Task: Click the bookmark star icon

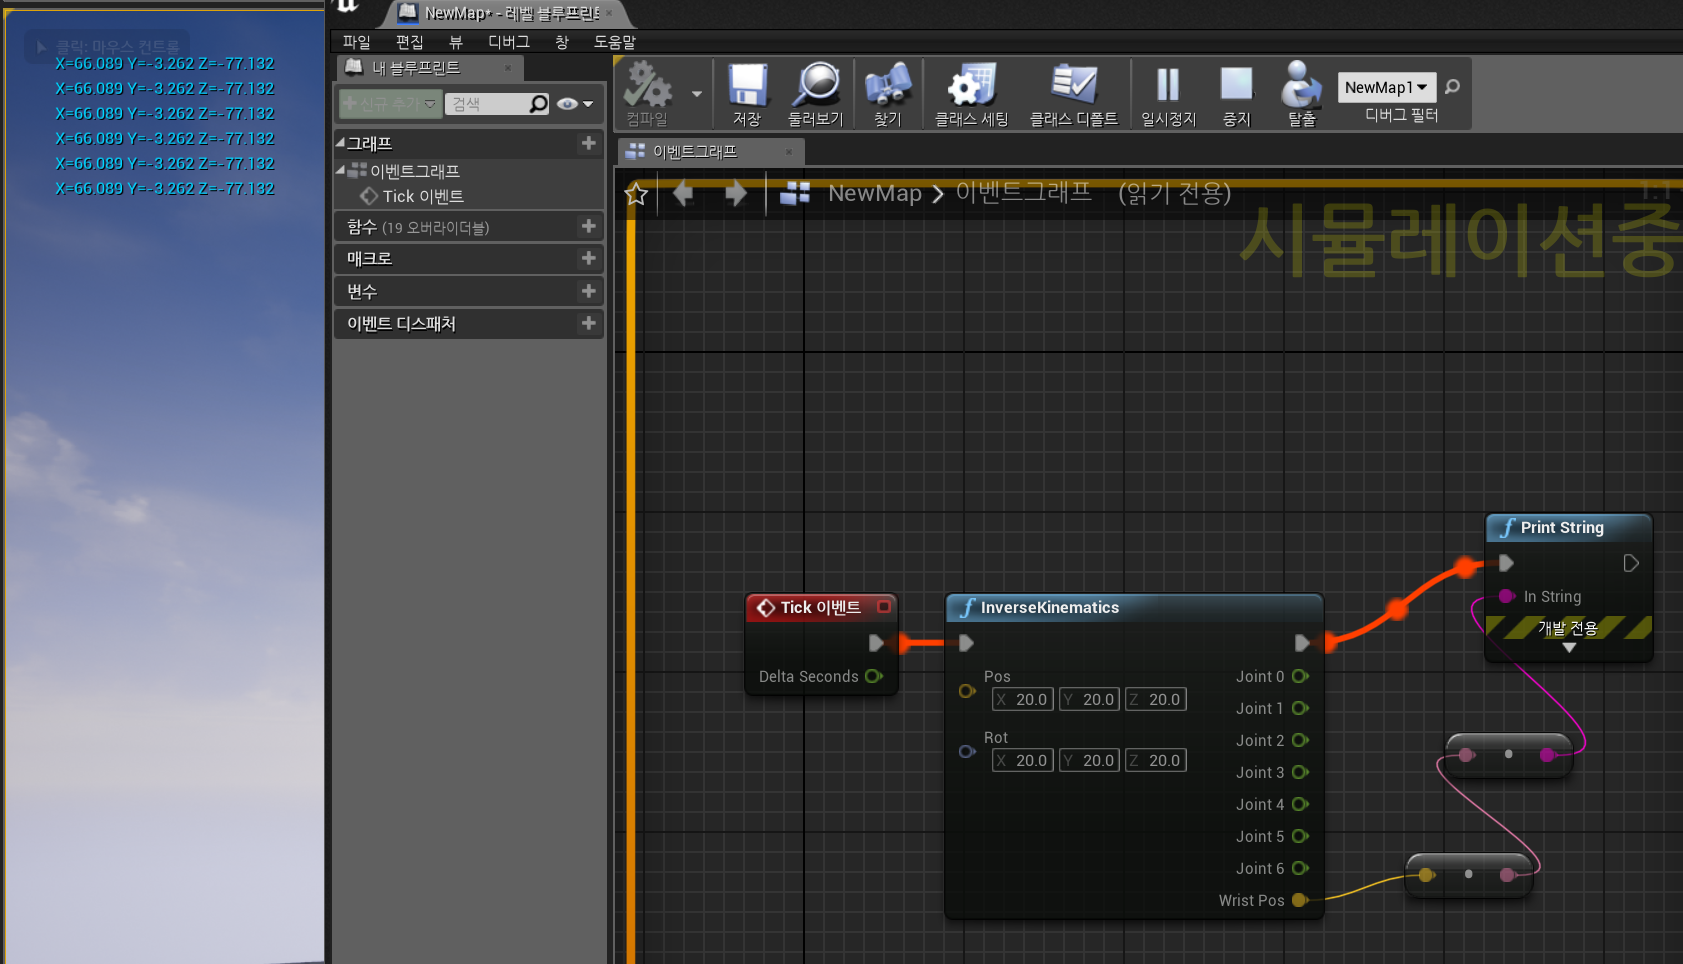Action: point(636,194)
